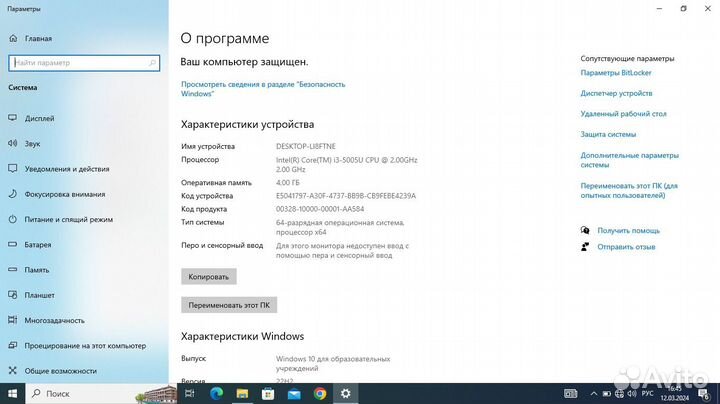Open File Explorer from the taskbar
This screenshot has height=404, width=720.
point(242,393)
